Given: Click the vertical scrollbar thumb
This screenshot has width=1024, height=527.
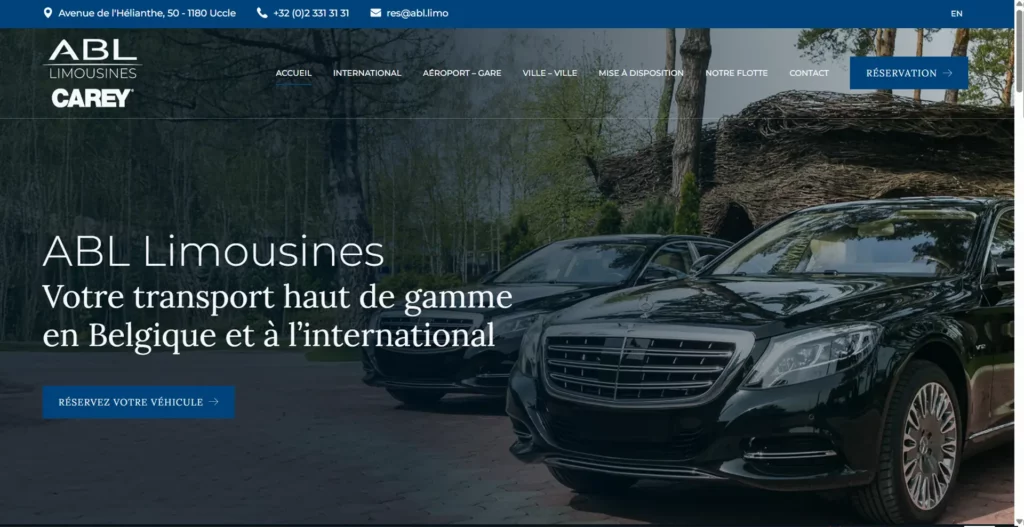Looking at the screenshot, I should click(x=1018, y=50).
